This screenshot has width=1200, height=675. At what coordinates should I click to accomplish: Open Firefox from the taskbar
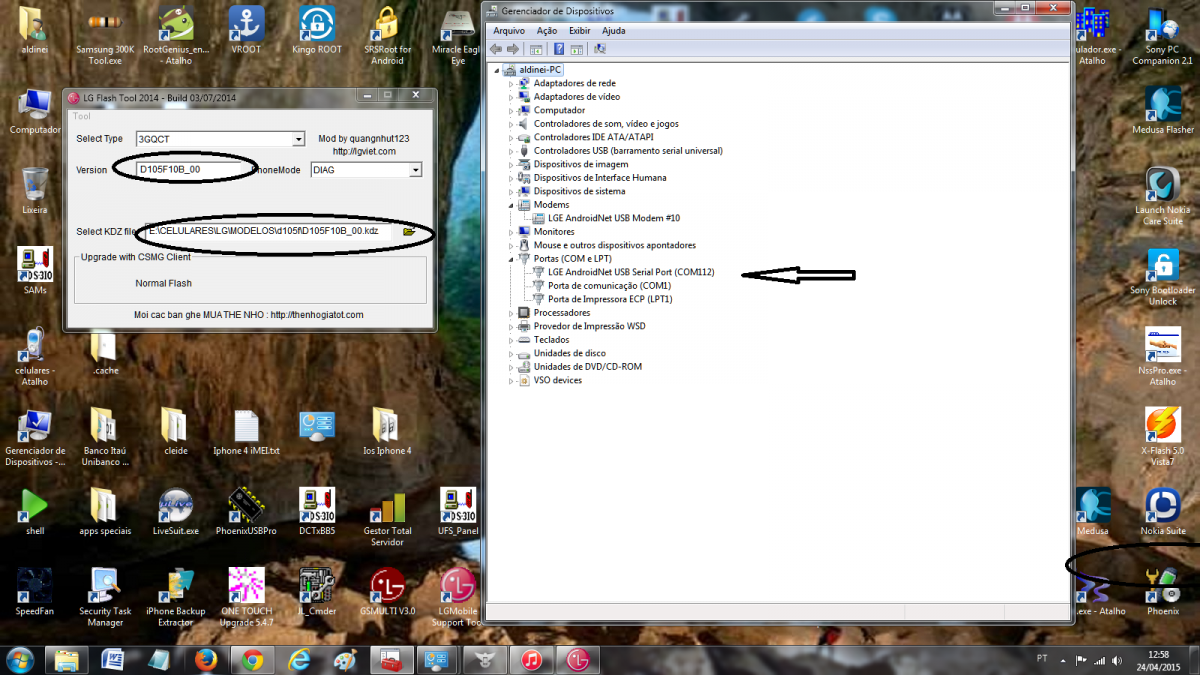206,660
